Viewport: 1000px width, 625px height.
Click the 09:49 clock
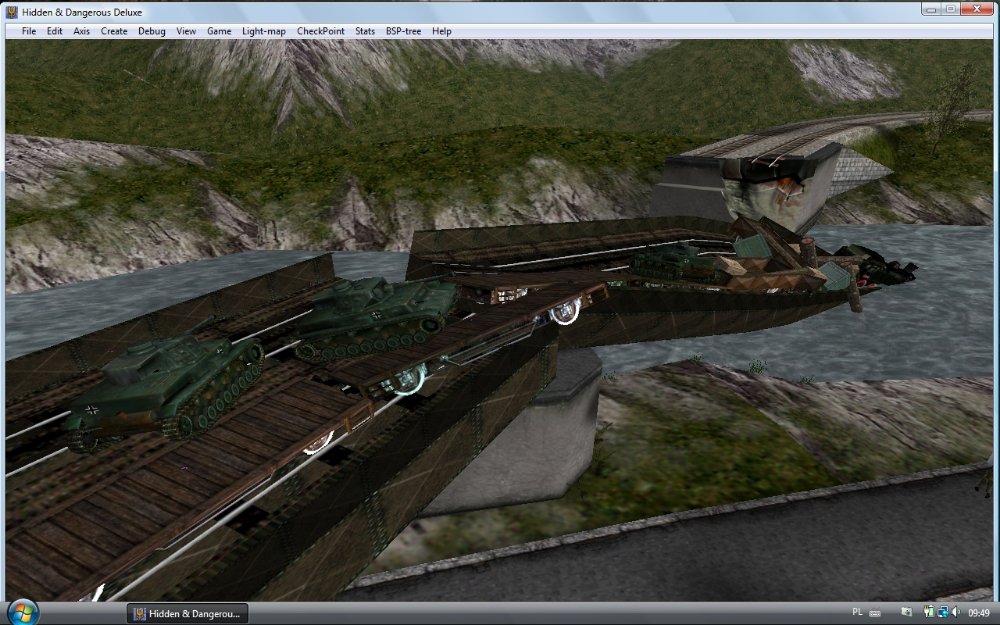(x=979, y=613)
